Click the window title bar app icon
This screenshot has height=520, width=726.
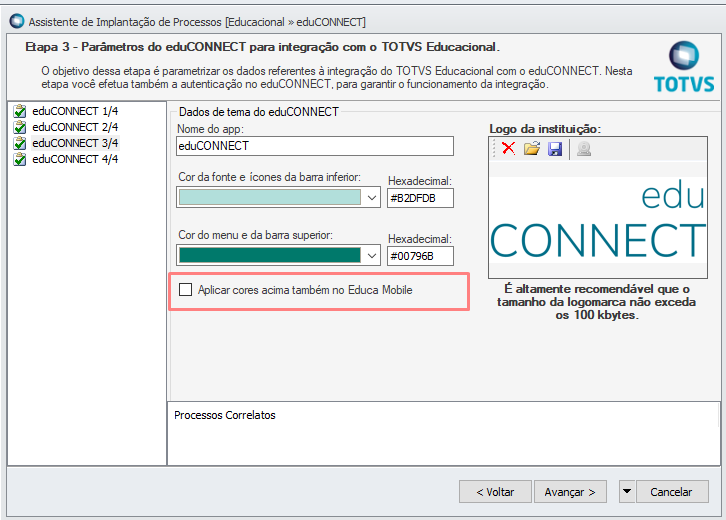pos(17,21)
